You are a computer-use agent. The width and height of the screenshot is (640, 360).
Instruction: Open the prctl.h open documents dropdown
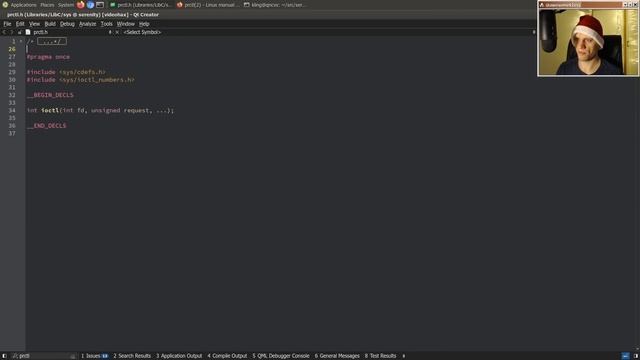coord(110,32)
